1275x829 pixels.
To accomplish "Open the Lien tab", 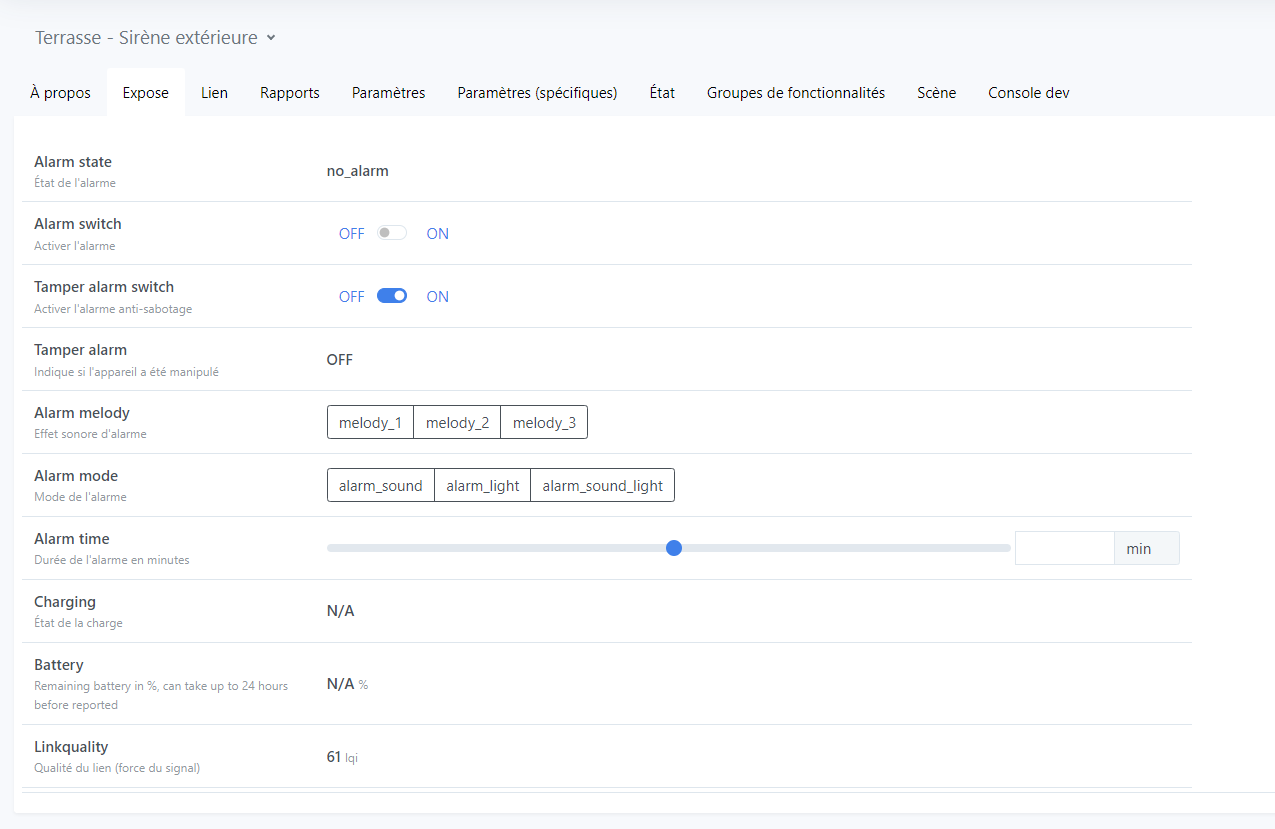I will (x=214, y=93).
